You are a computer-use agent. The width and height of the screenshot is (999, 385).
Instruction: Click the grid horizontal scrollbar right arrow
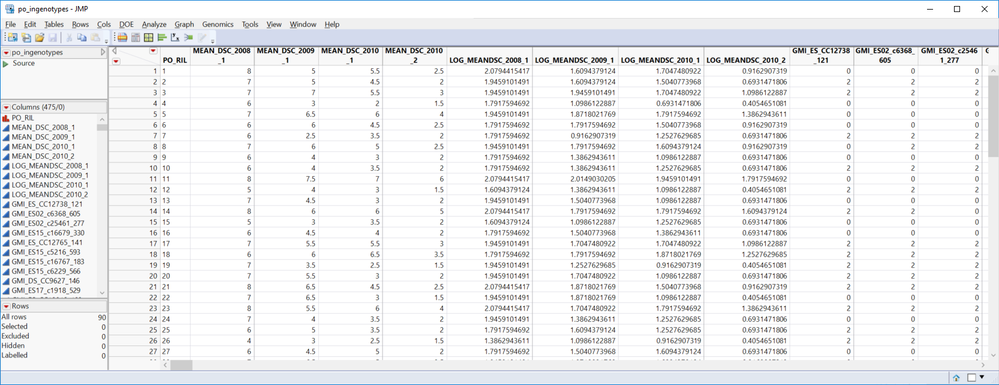tap(984, 365)
